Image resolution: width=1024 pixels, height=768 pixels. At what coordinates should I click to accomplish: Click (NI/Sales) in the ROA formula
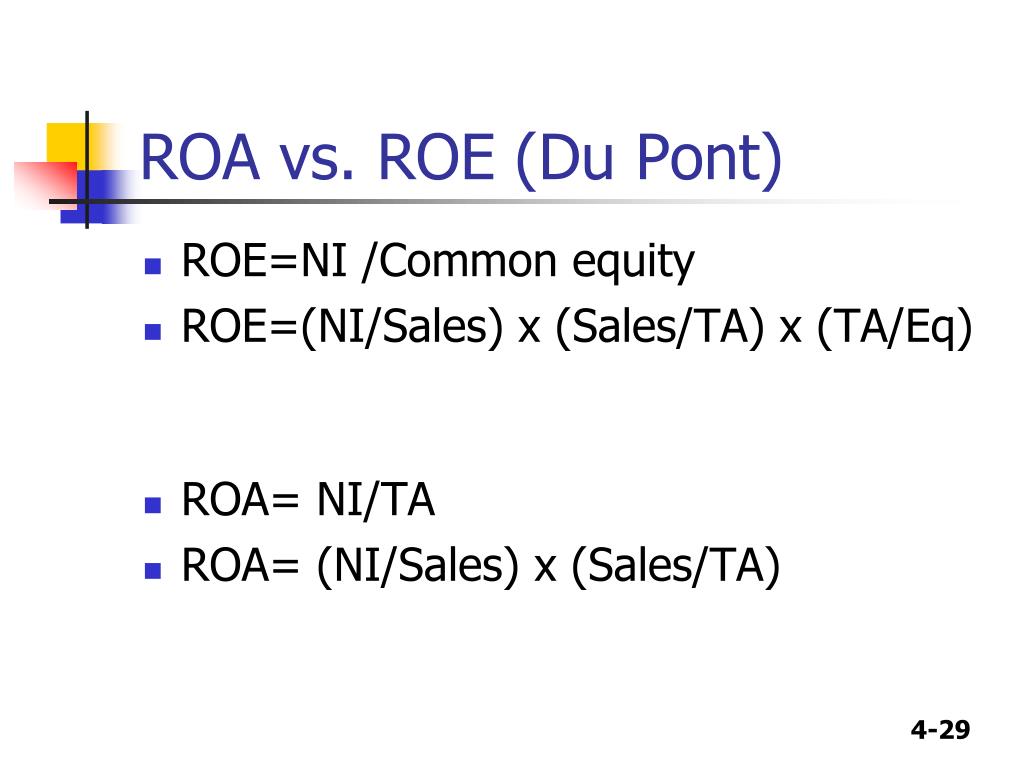click(x=417, y=567)
